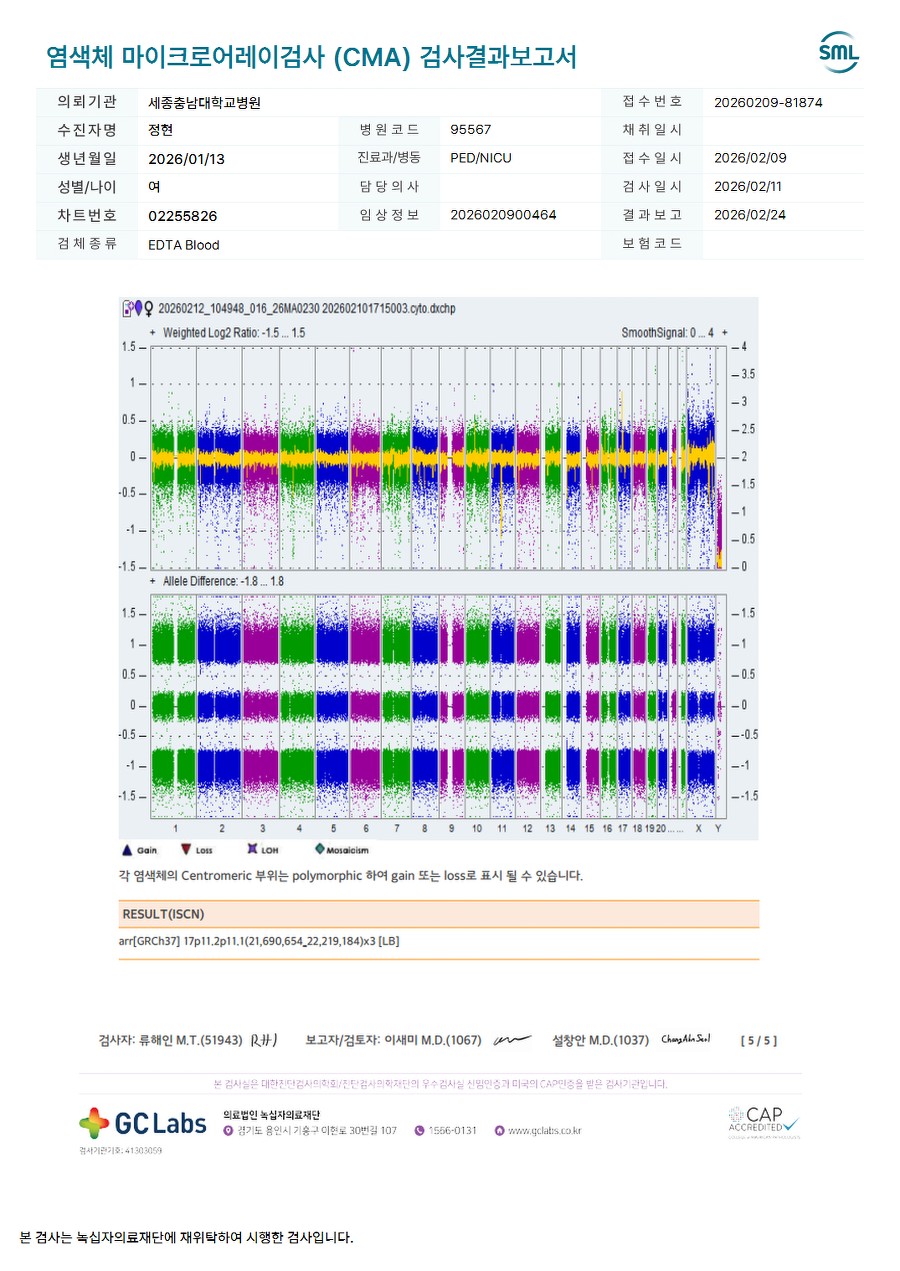Click the examiner name 류해인 M.T.(51943)

[192, 1041]
